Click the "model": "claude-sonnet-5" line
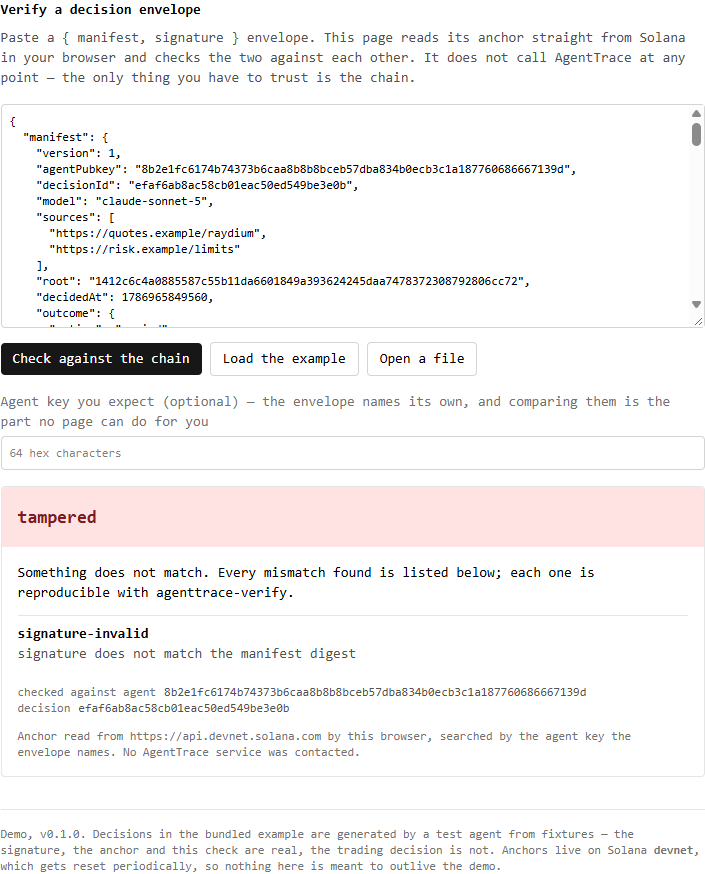This screenshot has width=705, height=874. pyautogui.click(x=125, y=202)
